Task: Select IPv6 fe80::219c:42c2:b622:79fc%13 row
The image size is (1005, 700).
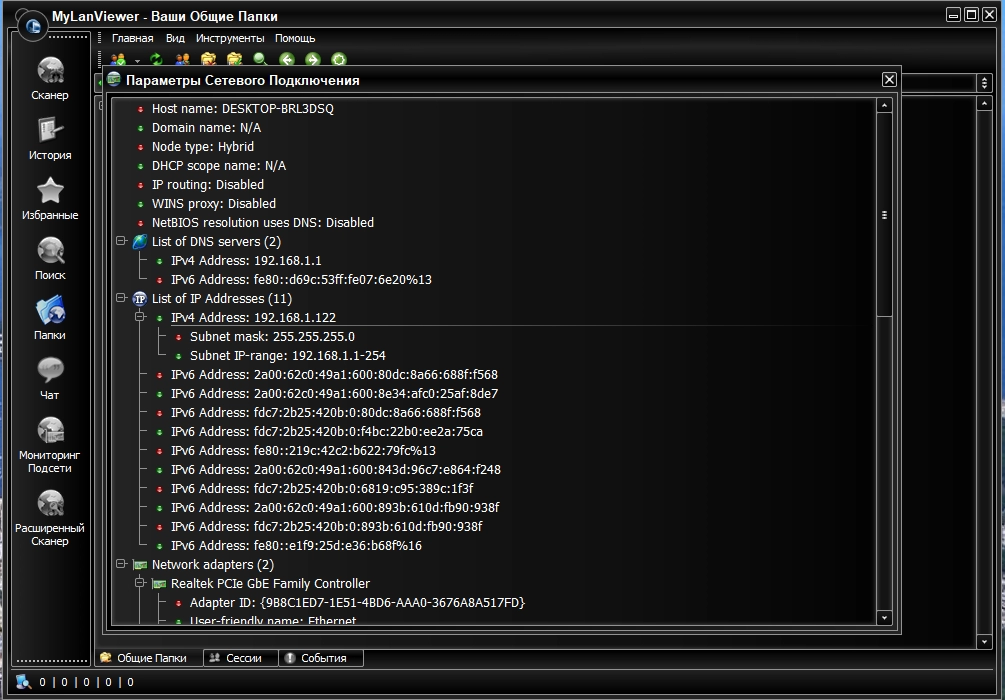Action: (x=303, y=451)
